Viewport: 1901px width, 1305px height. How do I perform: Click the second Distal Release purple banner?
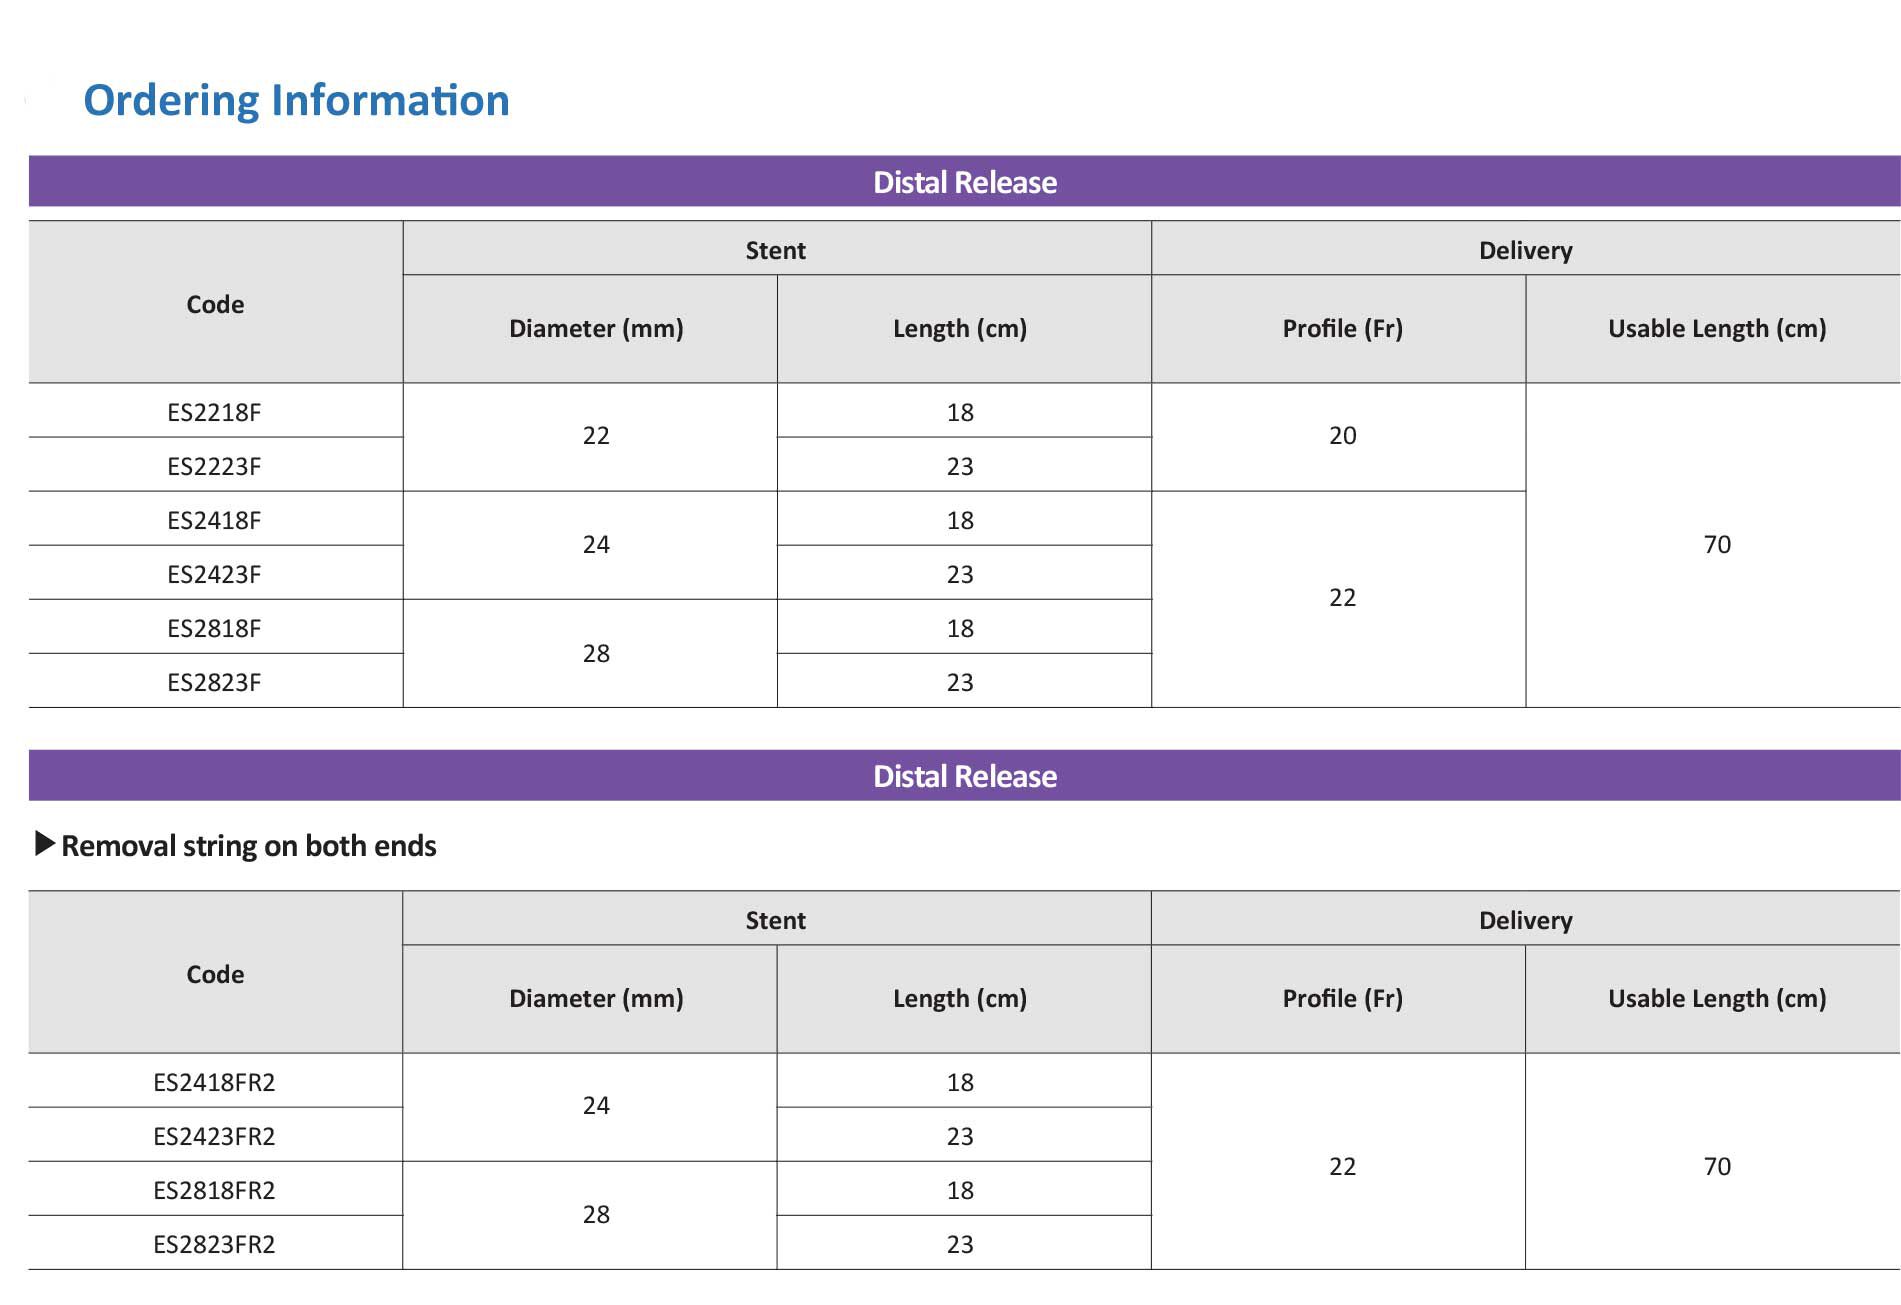pyautogui.click(x=964, y=776)
